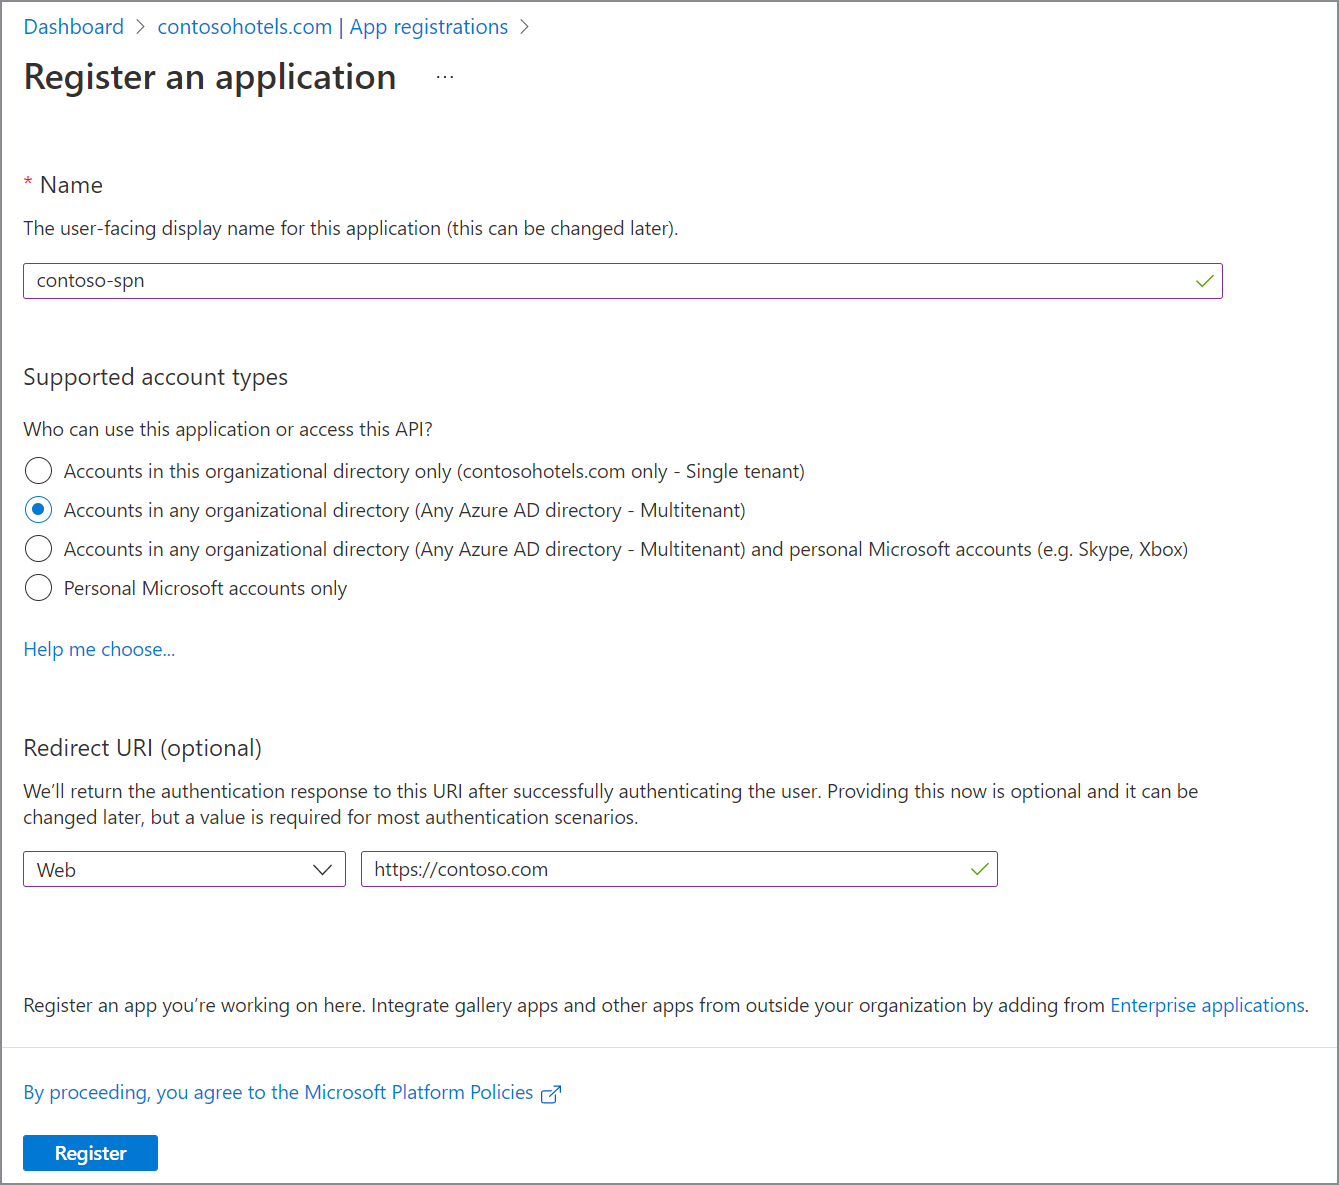1339x1185 pixels.
Task: Click external link icon beside Microsoft Platform Policies
Action: click(x=551, y=1094)
